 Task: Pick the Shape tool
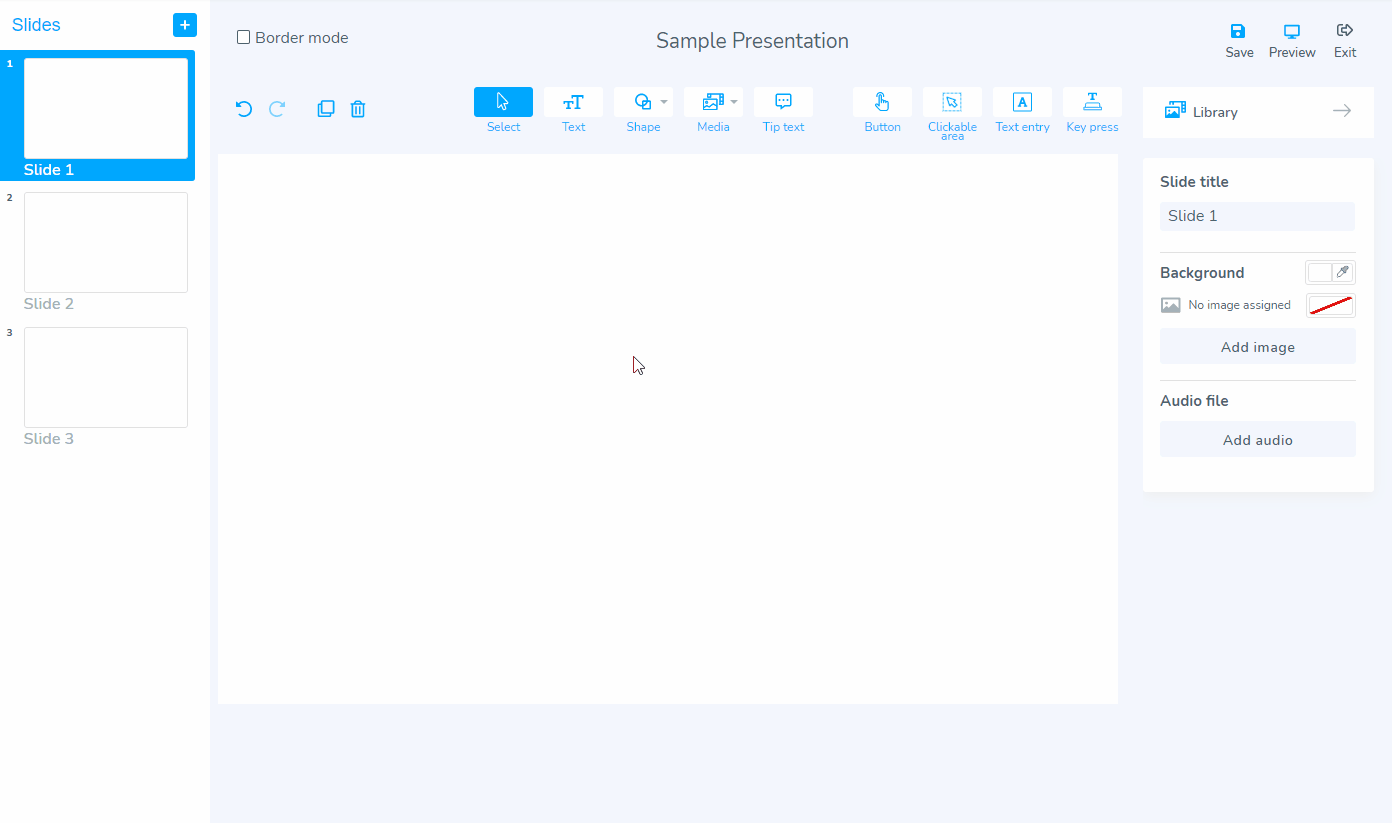pos(643,102)
